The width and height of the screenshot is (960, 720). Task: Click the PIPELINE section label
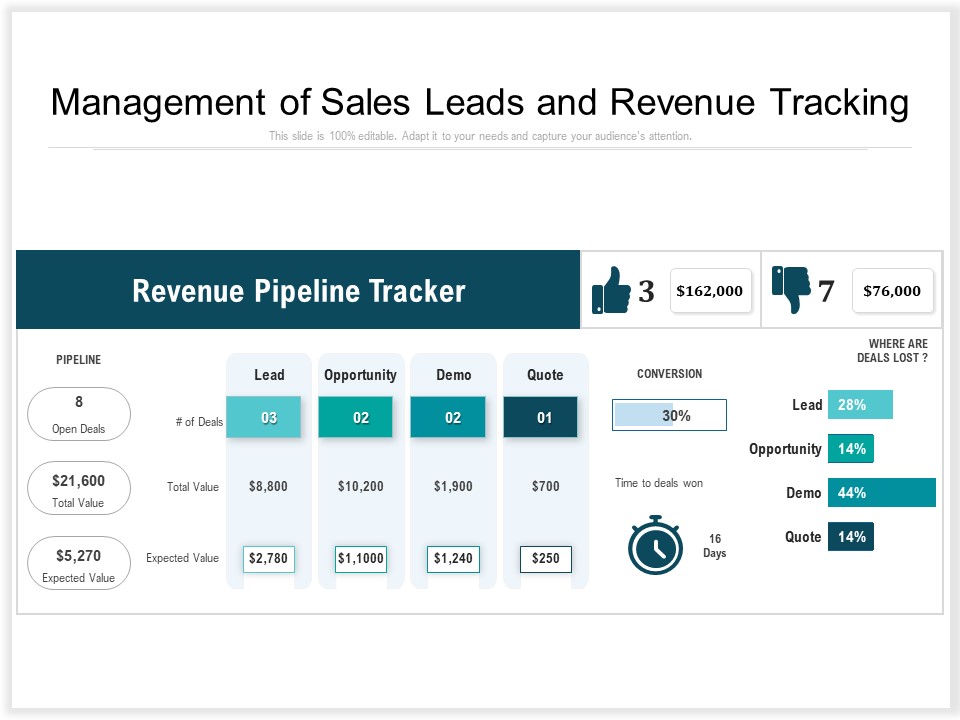[x=78, y=360]
